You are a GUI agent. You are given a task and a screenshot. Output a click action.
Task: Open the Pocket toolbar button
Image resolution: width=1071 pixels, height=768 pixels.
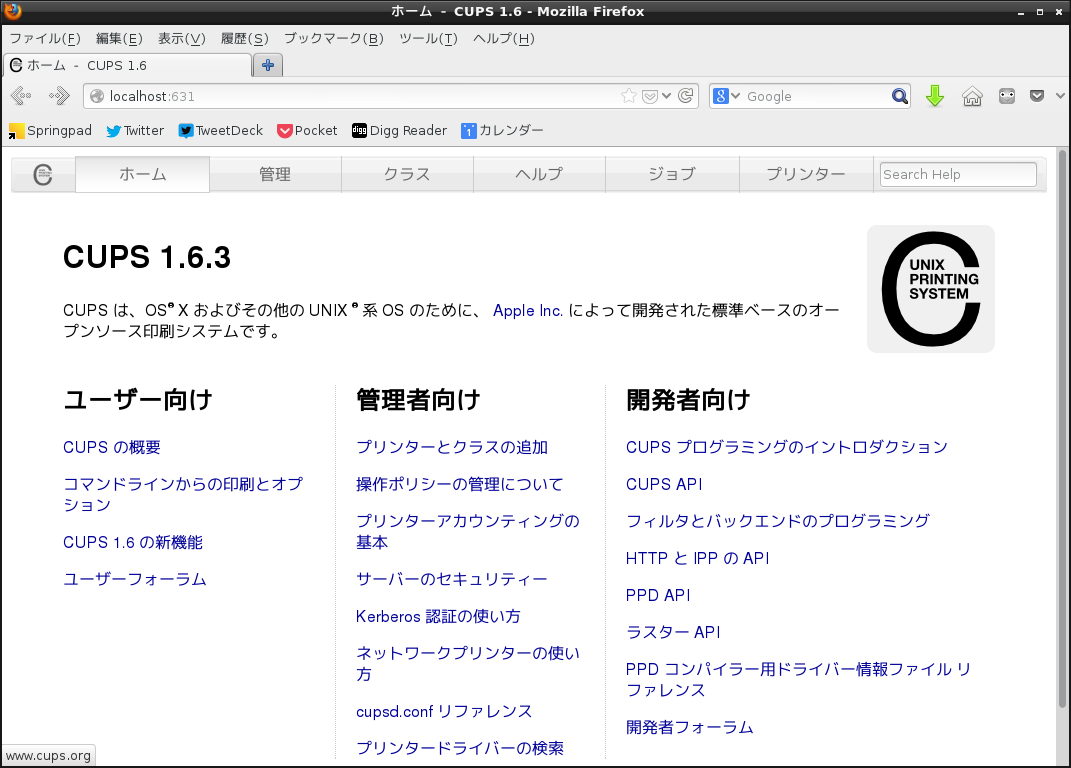point(1037,96)
